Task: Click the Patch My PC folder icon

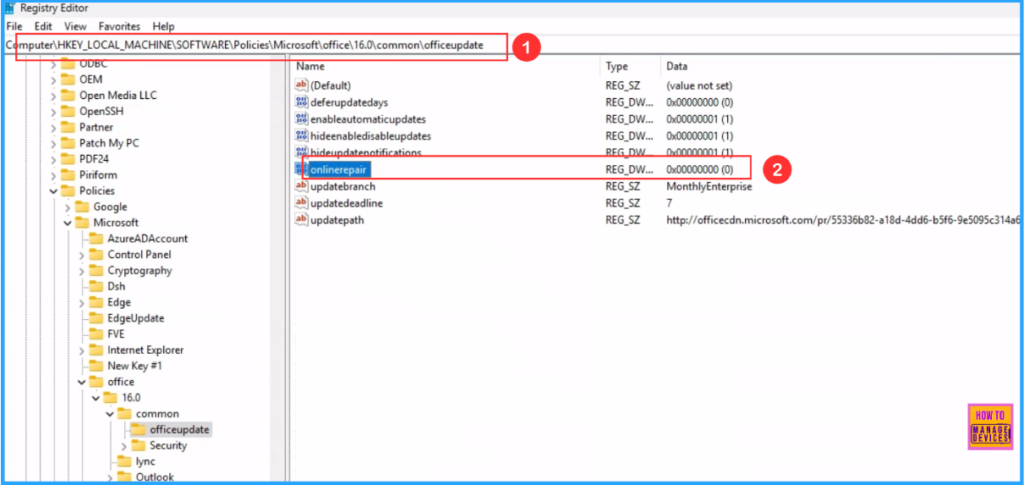Action: 68,143
